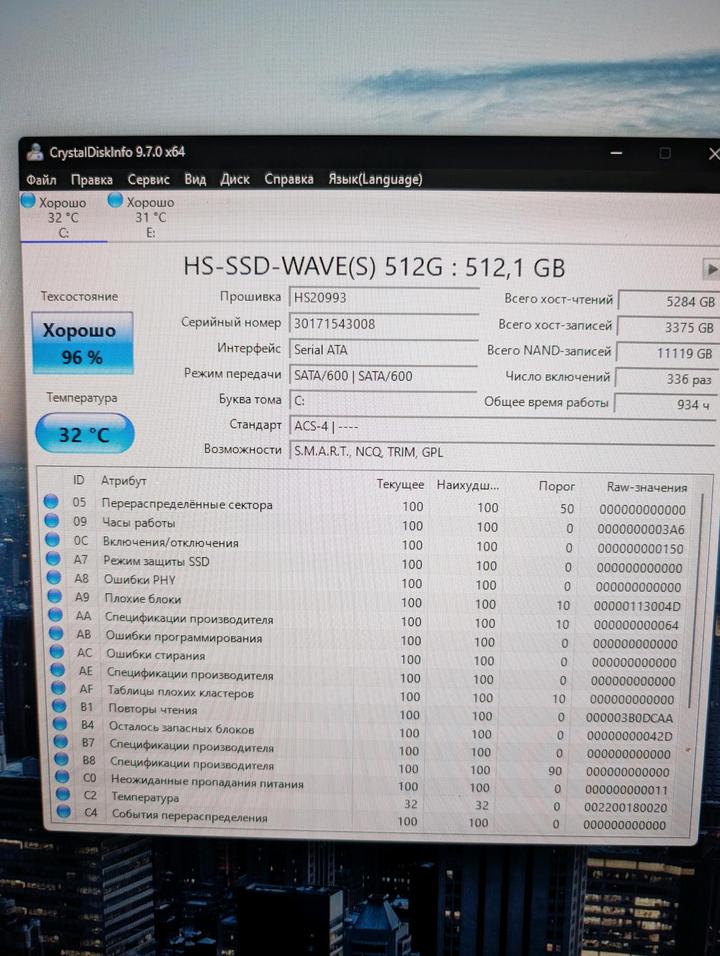The height and width of the screenshot is (956, 720).
Task: Click the Raw-значения column header
Action: pos(647,487)
